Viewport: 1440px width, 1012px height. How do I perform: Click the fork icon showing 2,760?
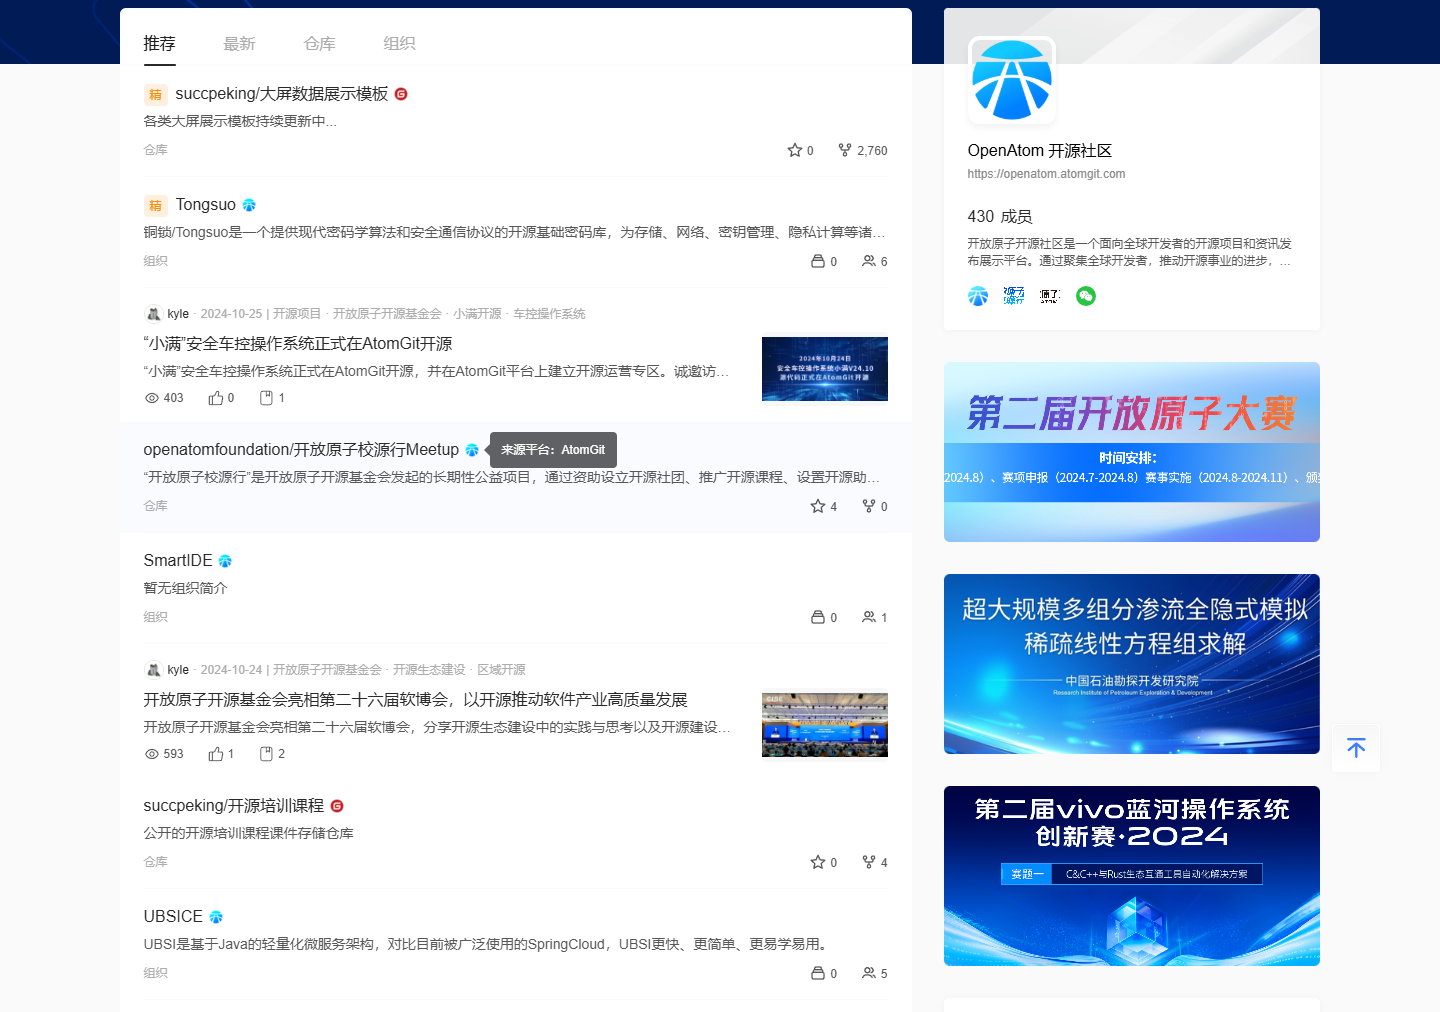point(845,150)
